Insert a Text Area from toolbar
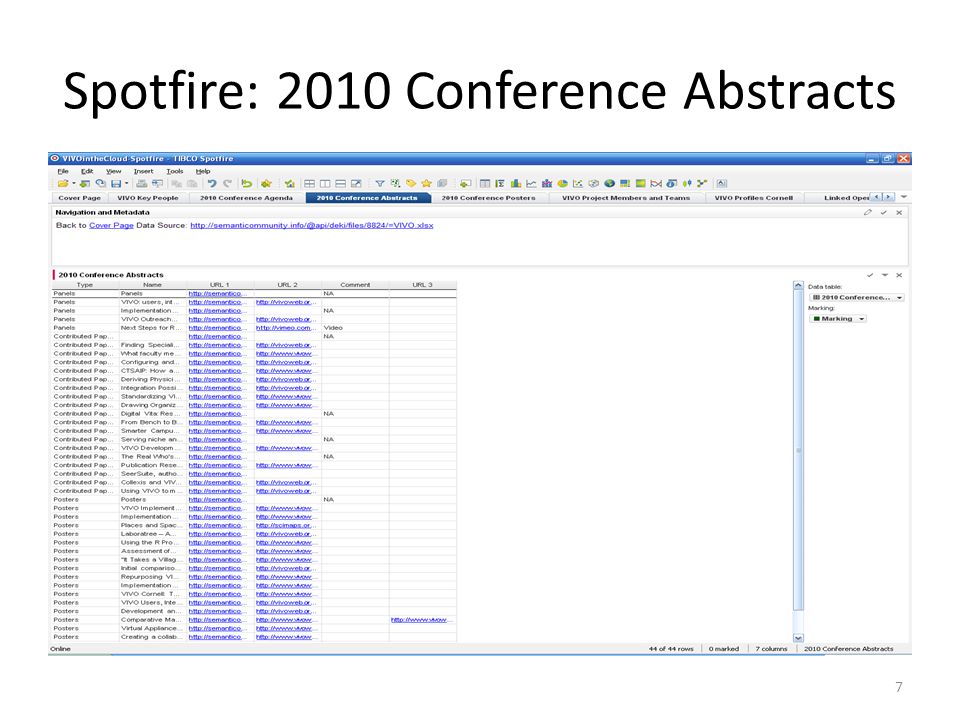 click(x=722, y=183)
